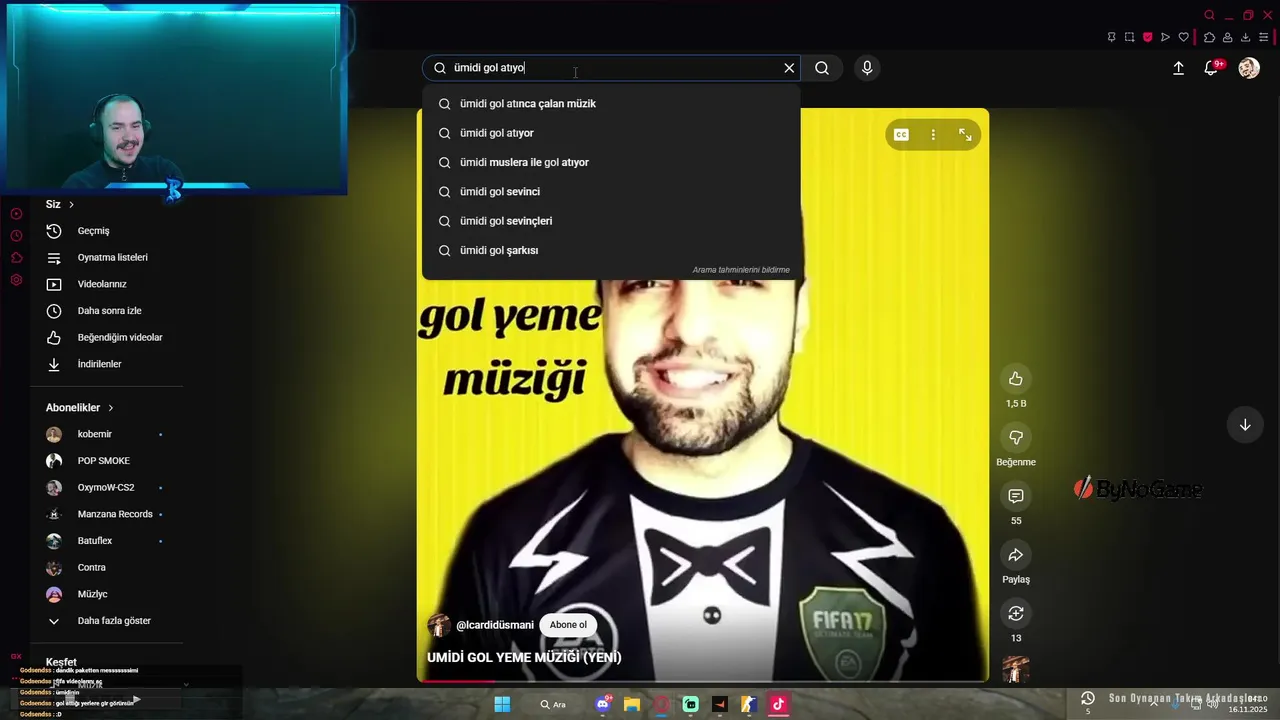
Task: Open the account avatar menu
Action: pyautogui.click(x=1249, y=68)
